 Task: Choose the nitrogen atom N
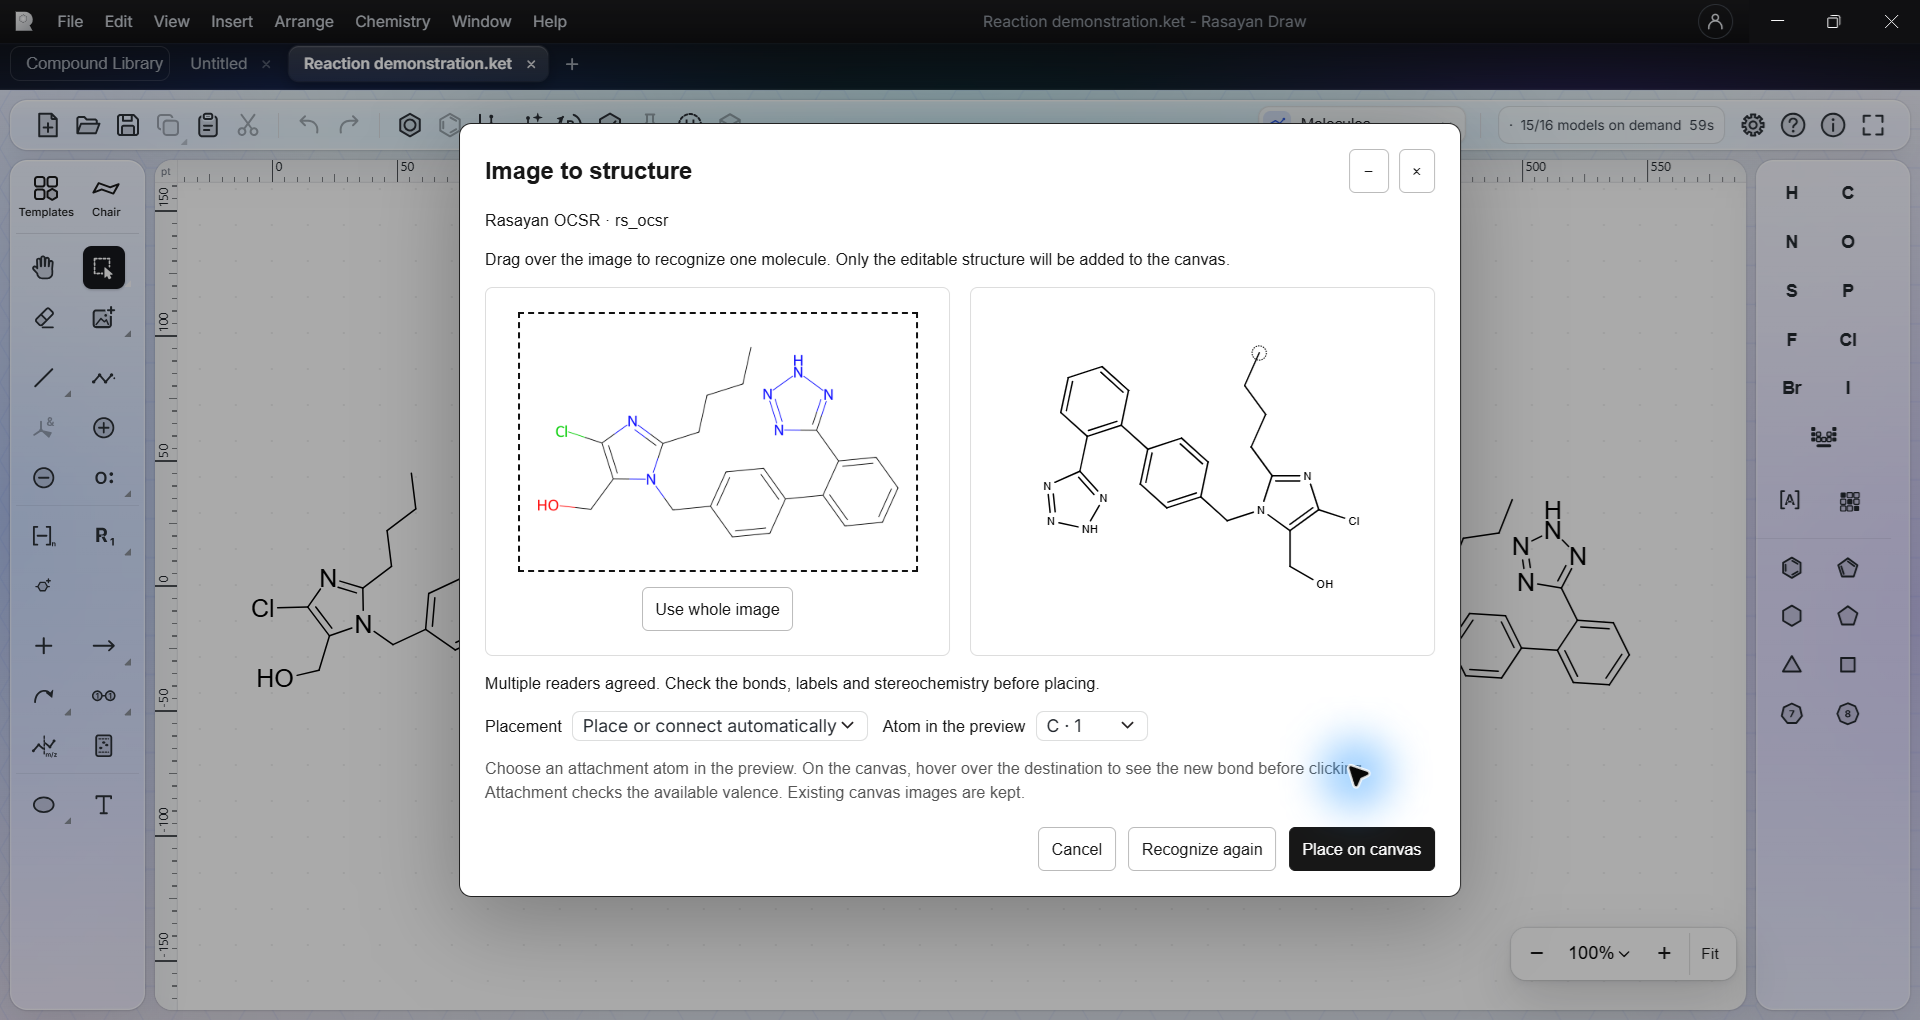pyautogui.click(x=1792, y=242)
